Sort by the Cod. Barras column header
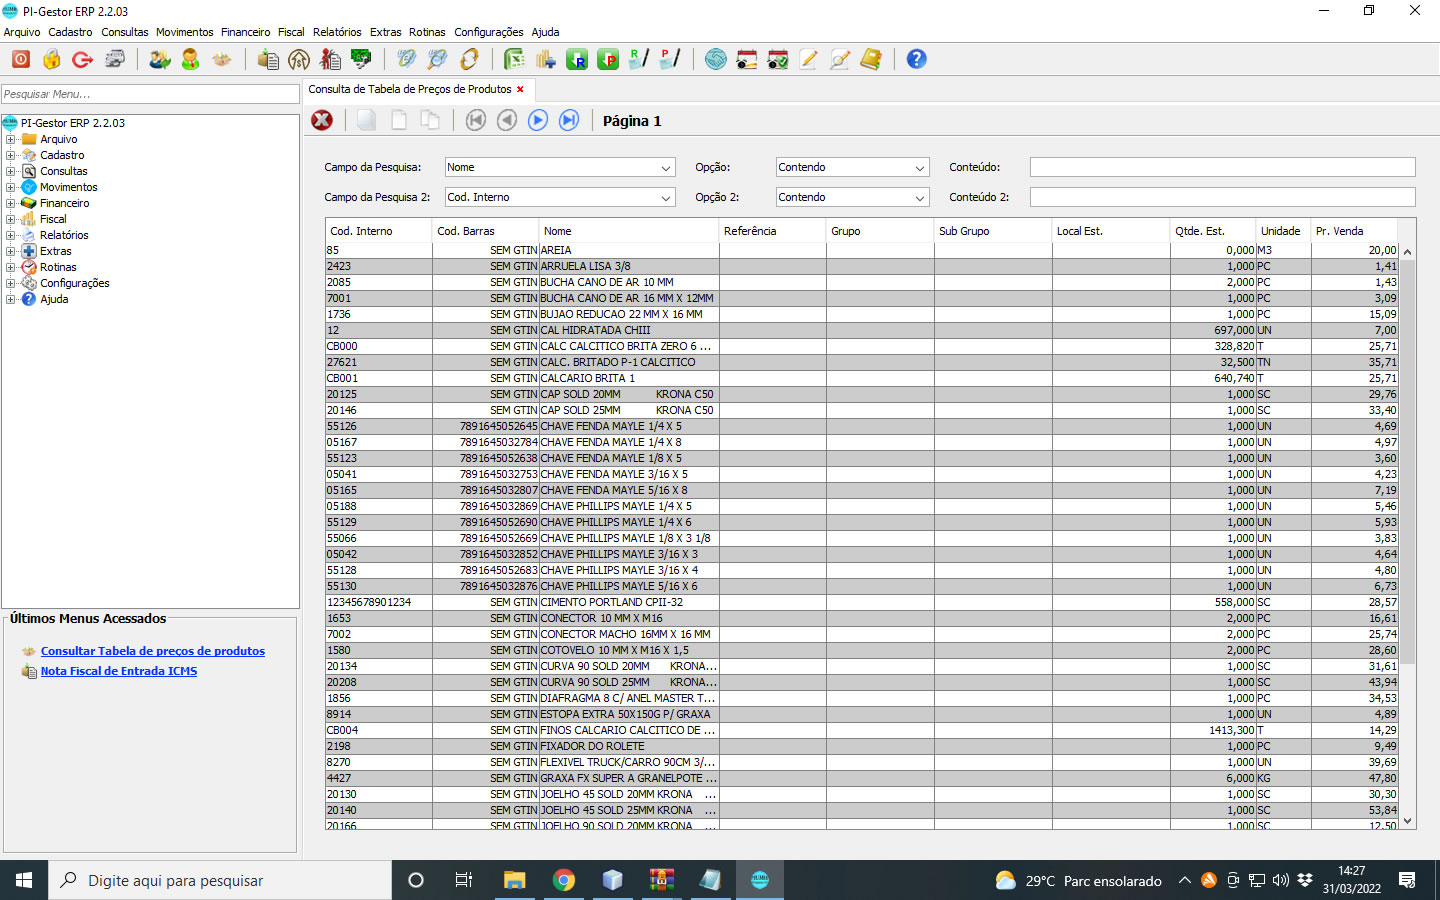This screenshot has width=1440, height=900. pyautogui.click(x=486, y=231)
